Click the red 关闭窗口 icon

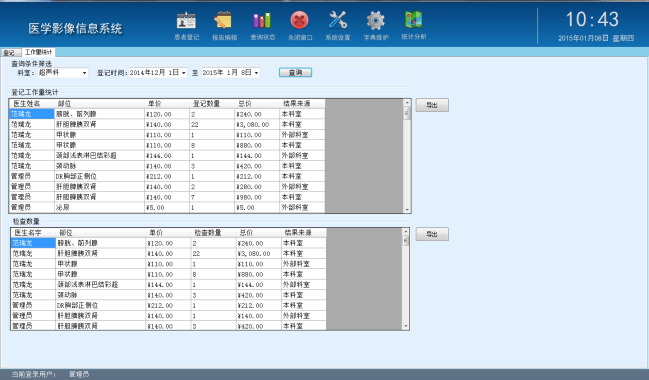point(300,26)
